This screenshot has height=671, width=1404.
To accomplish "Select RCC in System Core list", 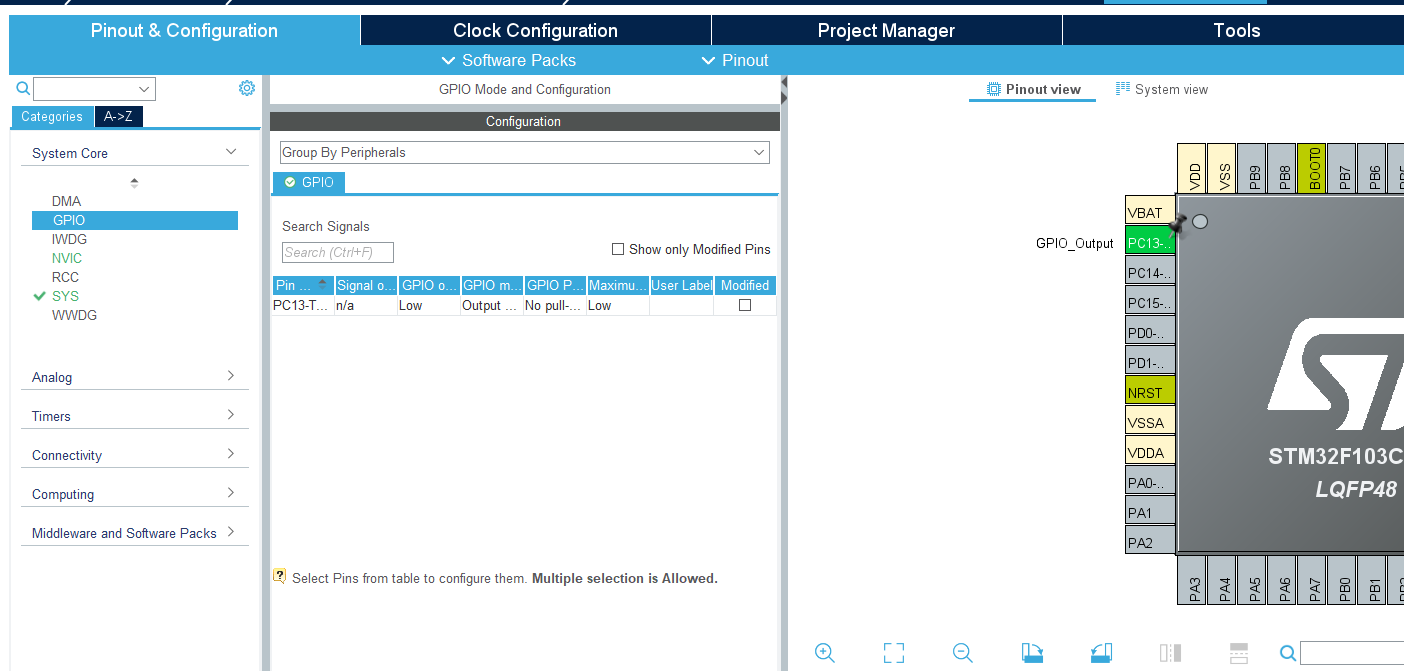I will click(65, 277).
